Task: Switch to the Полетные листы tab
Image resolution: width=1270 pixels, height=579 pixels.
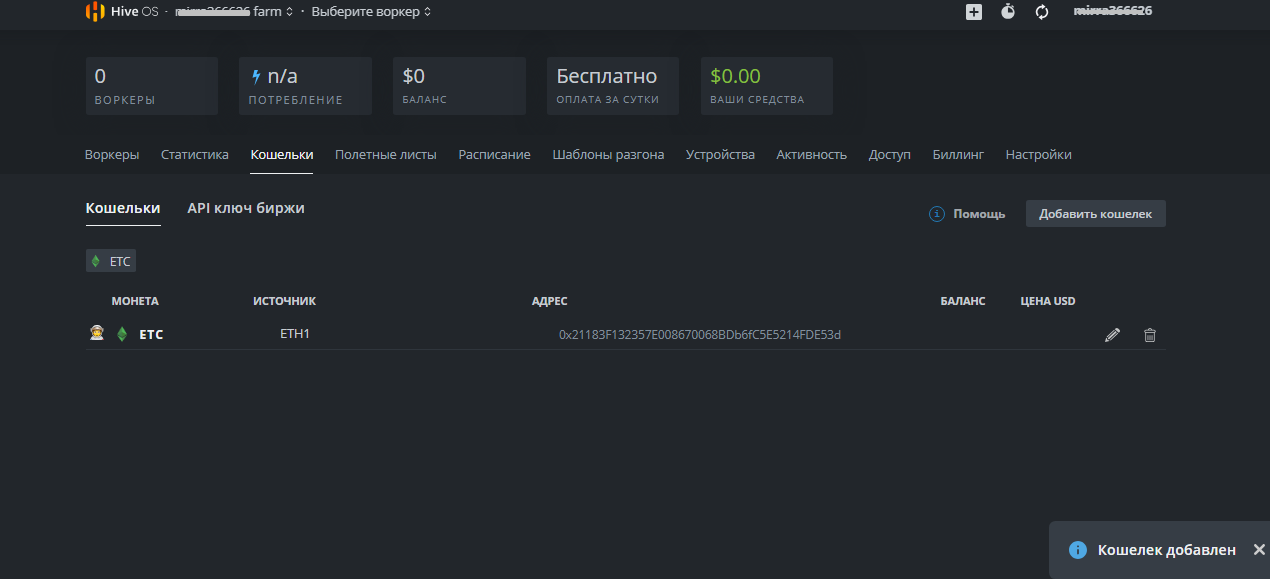Action: coord(385,155)
